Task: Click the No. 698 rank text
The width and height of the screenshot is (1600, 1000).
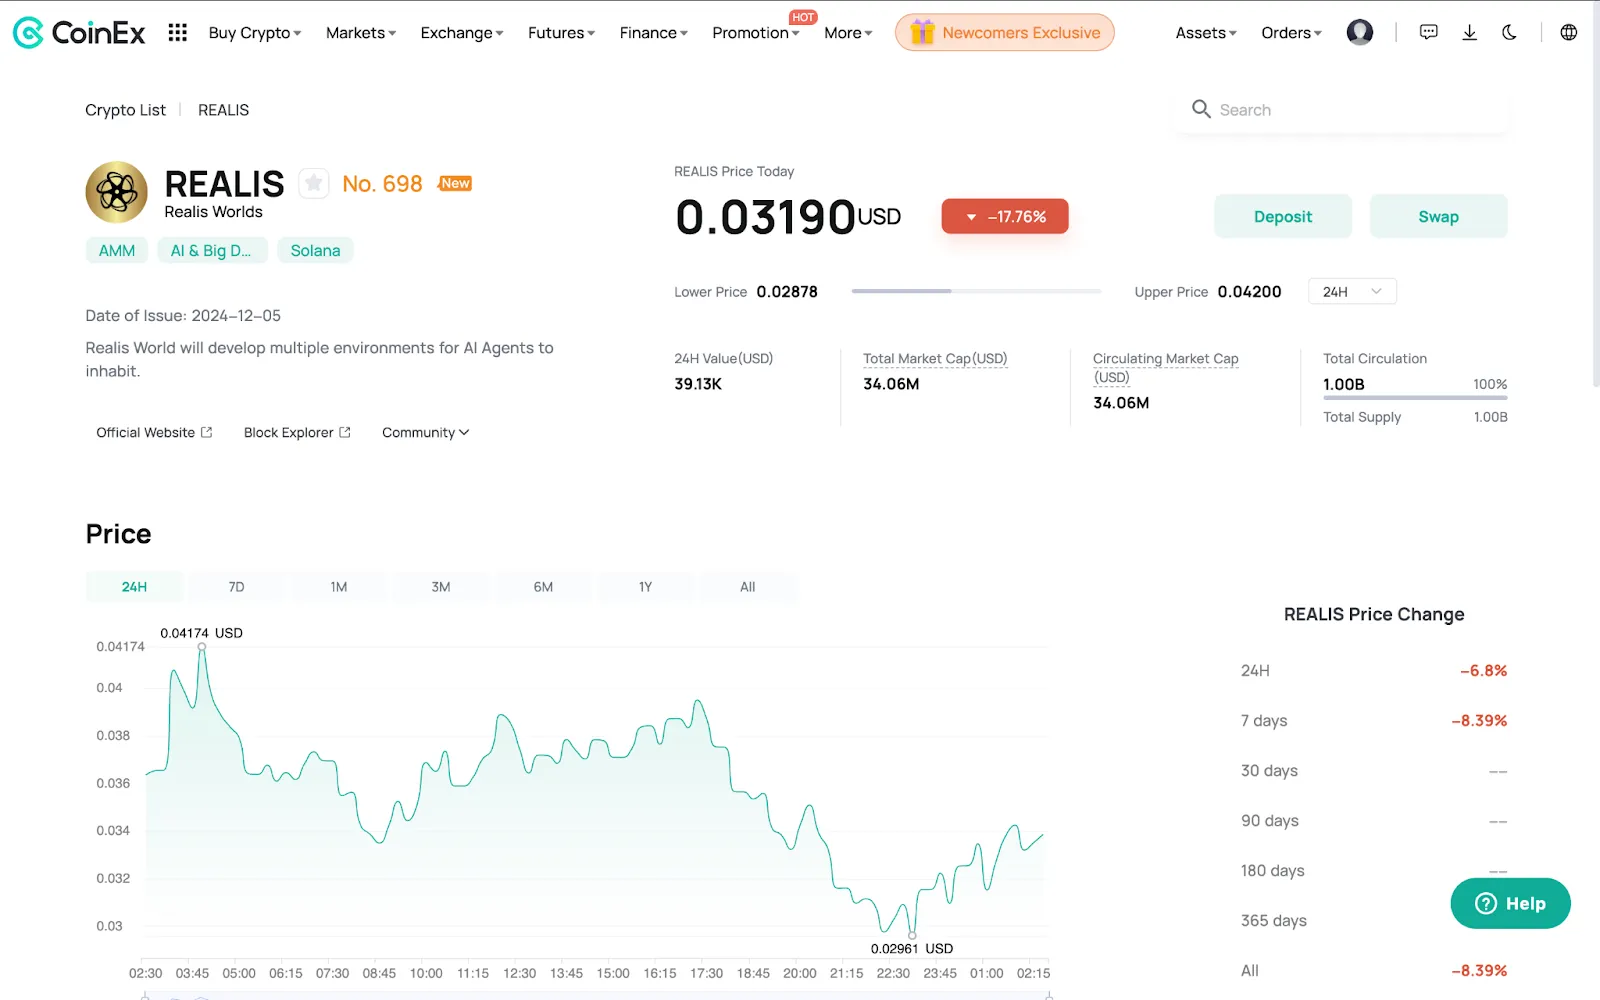Action: 382,183
